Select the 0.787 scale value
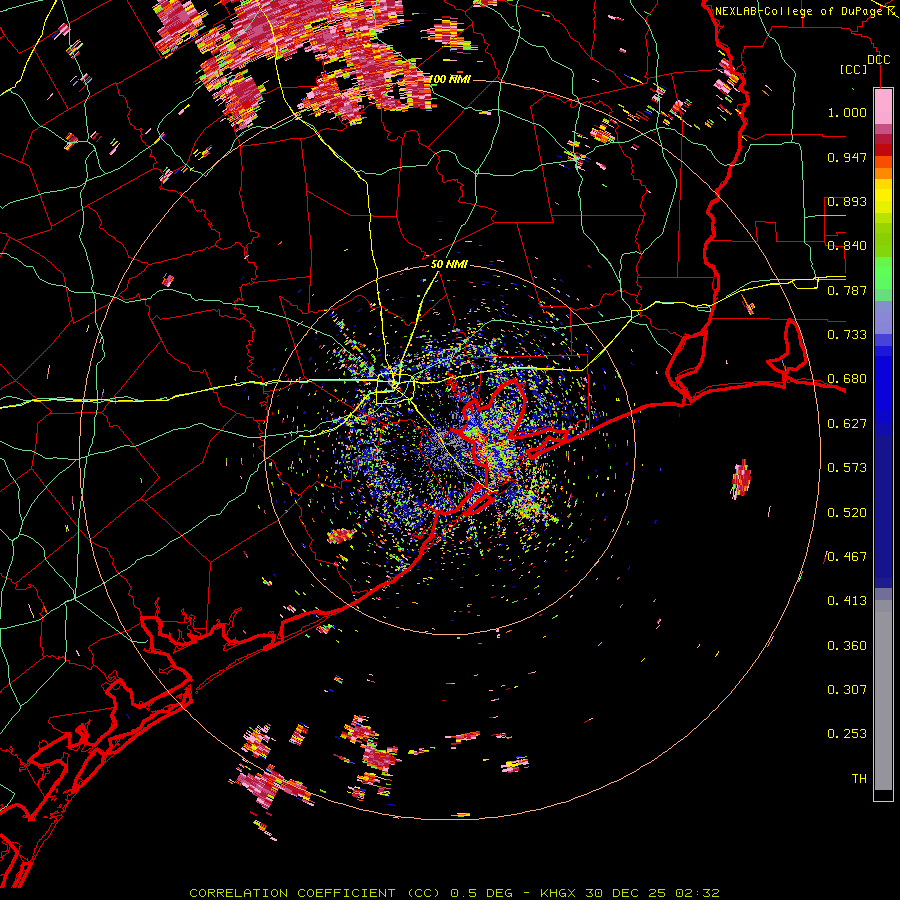 pos(847,290)
